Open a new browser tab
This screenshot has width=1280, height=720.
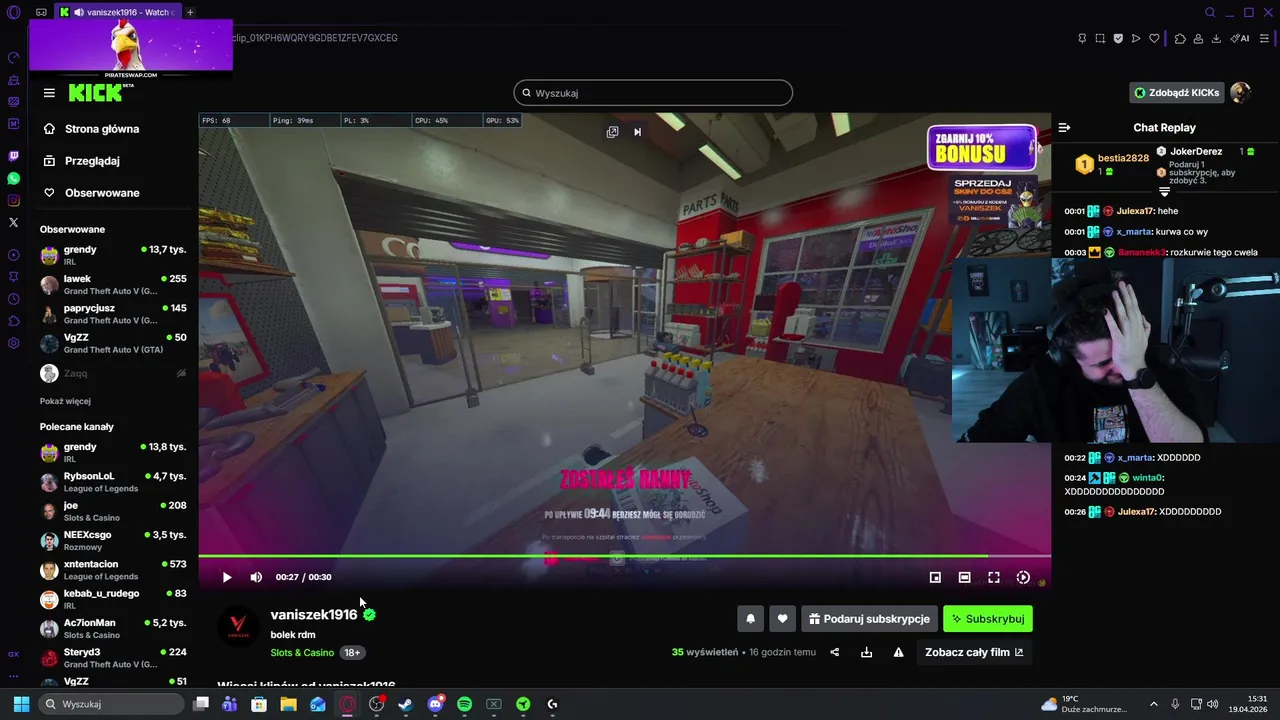[x=190, y=12]
